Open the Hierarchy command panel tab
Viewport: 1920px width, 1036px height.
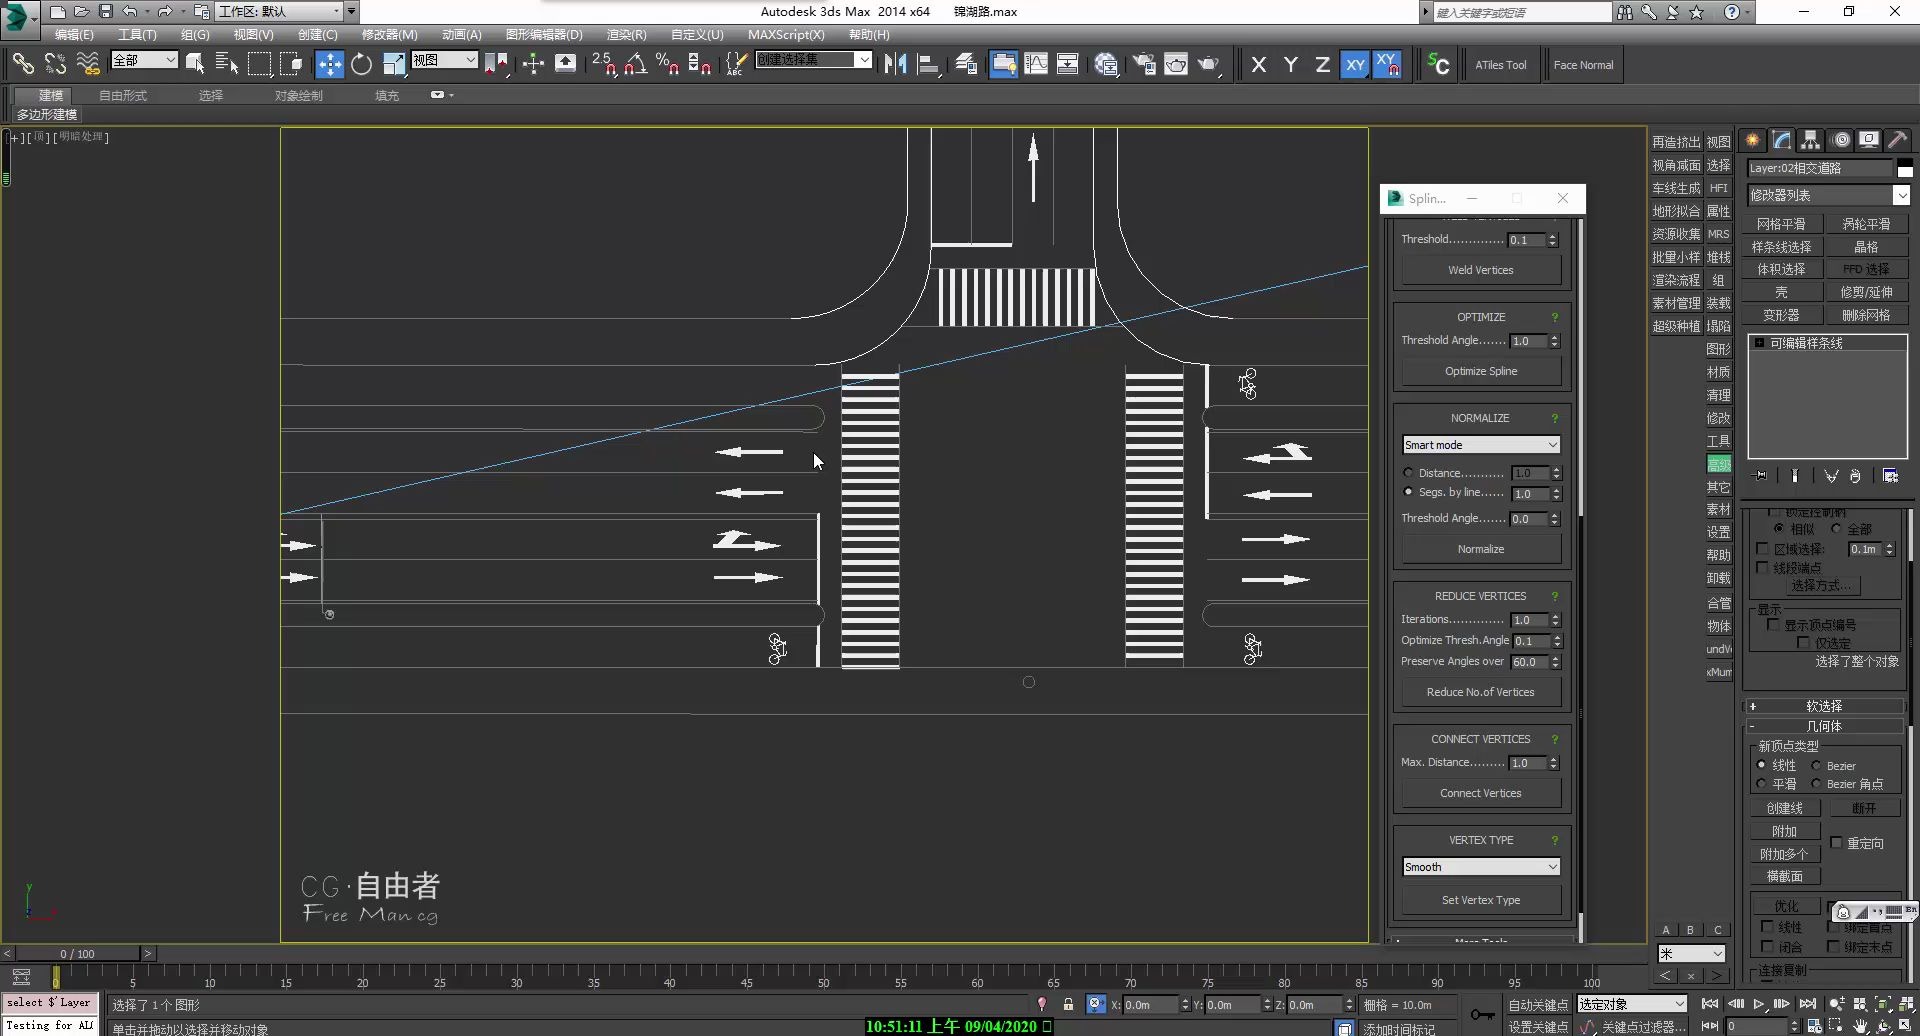(1810, 140)
